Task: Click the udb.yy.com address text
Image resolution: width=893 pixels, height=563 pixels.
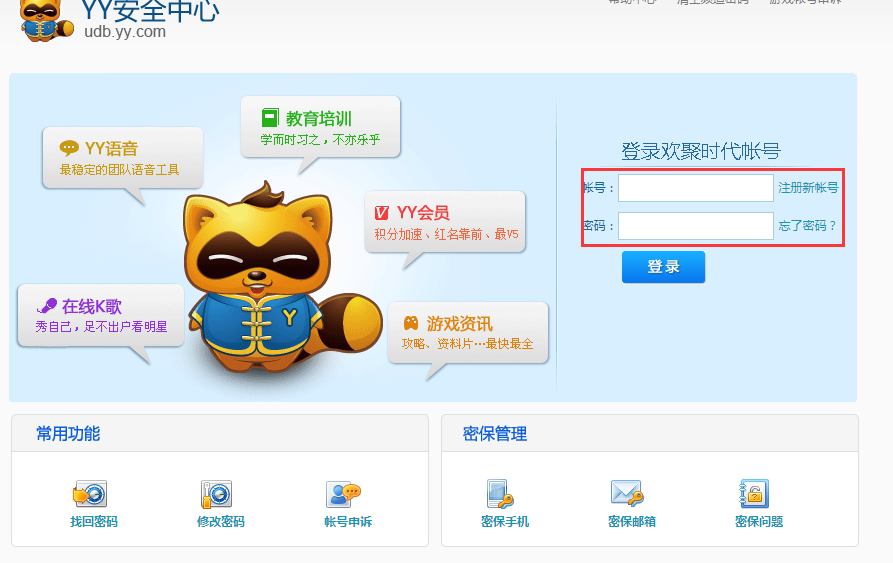Action: [x=125, y=32]
